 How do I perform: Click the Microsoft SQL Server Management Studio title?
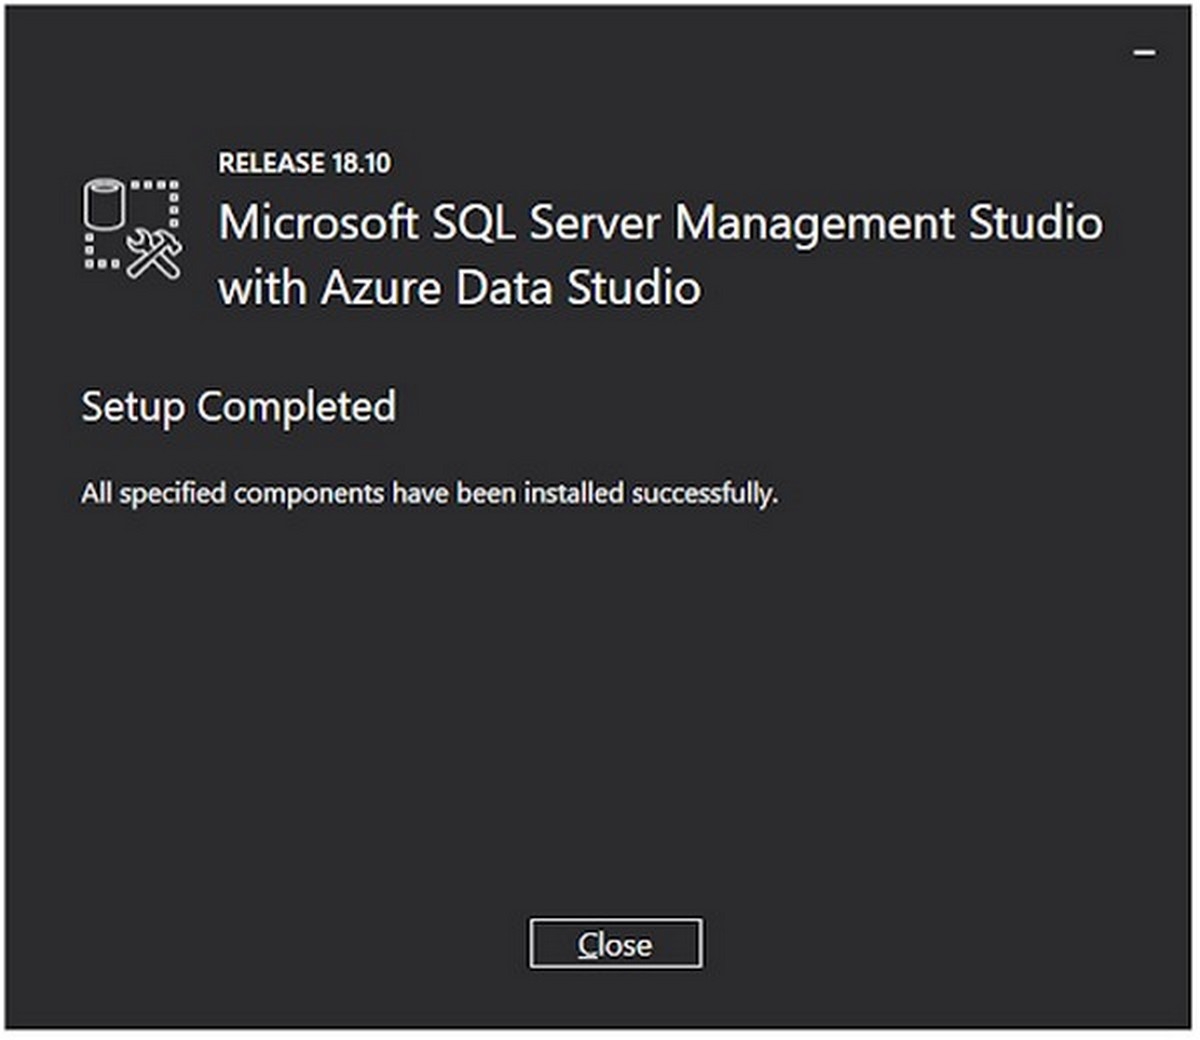coord(660,224)
